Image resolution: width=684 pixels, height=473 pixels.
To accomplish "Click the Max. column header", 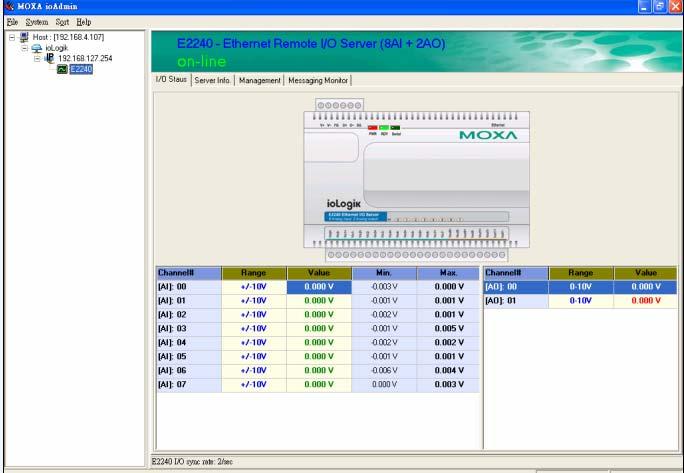I will [x=448, y=273].
